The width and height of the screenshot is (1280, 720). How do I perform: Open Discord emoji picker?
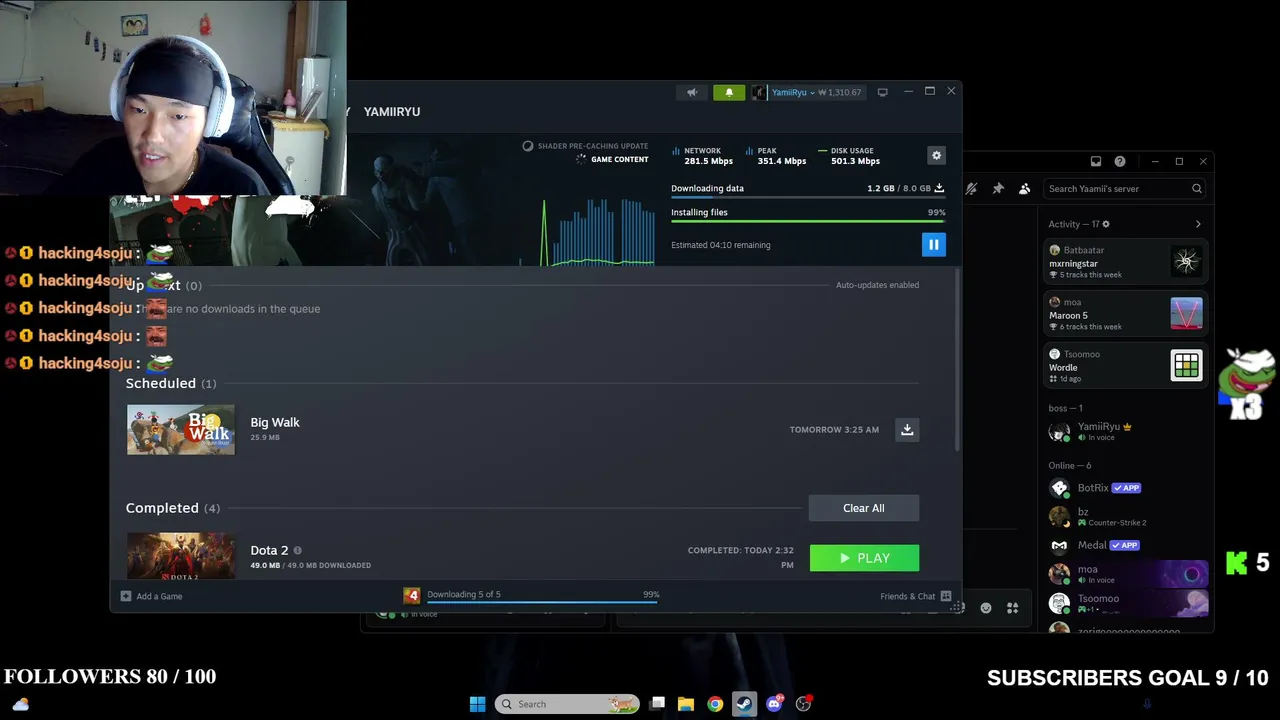tap(986, 608)
